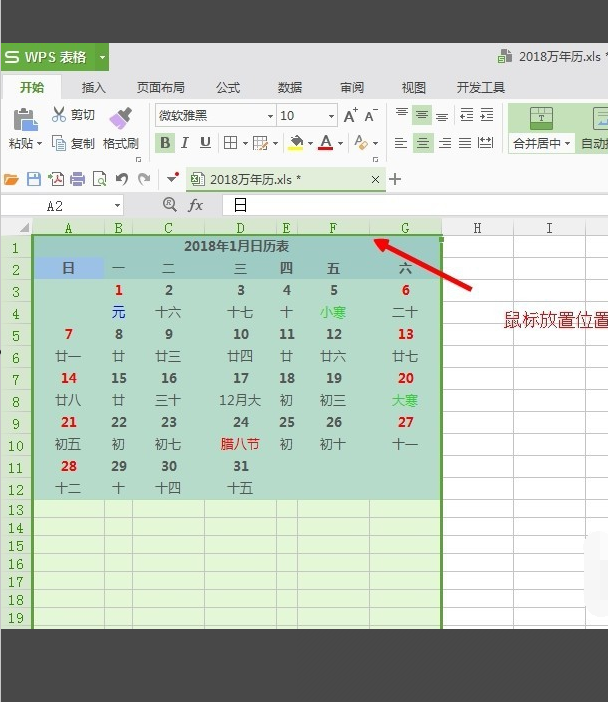This screenshot has height=702, width=608.
Task: Click the draw border table icon
Action: click(260, 143)
